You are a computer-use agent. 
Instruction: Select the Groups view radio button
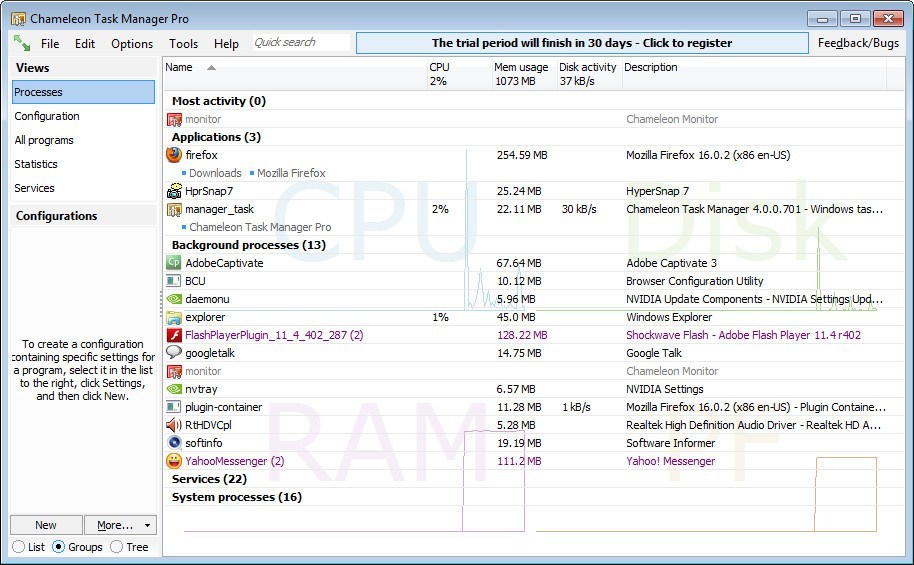[x=58, y=547]
